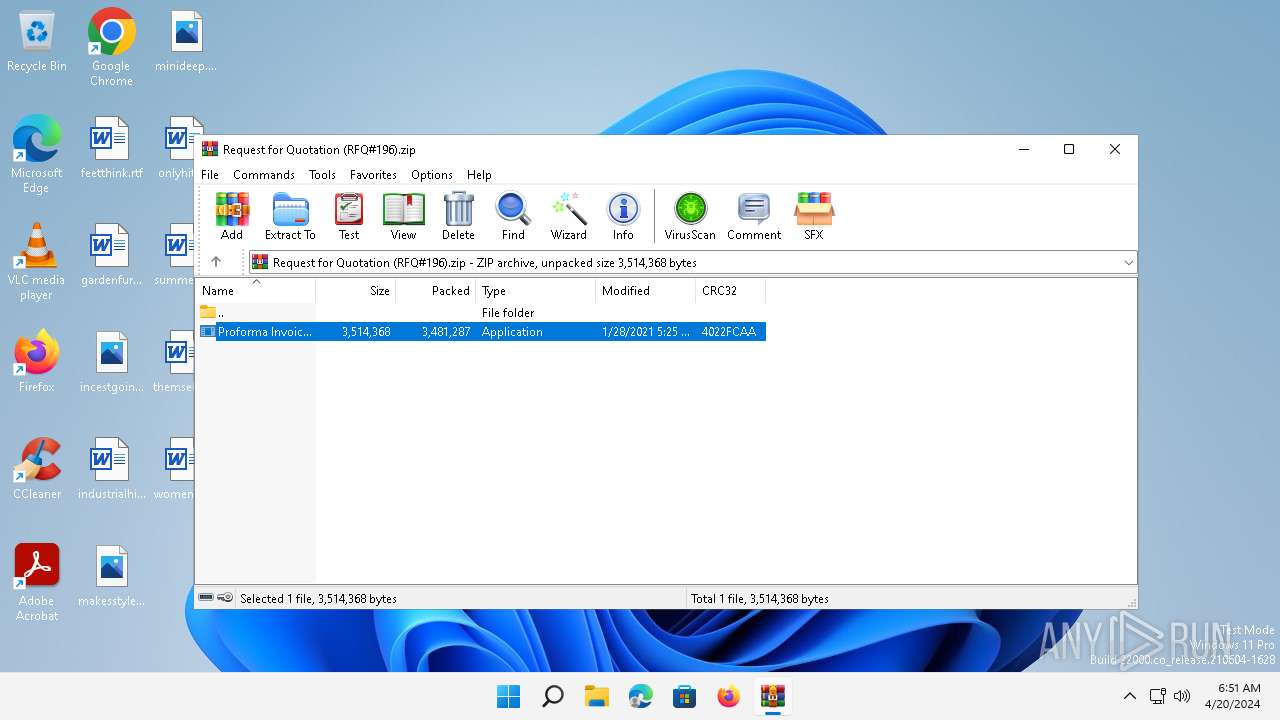
Task: Open VLC media player desktop shortcut
Action: [x=37, y=262]
